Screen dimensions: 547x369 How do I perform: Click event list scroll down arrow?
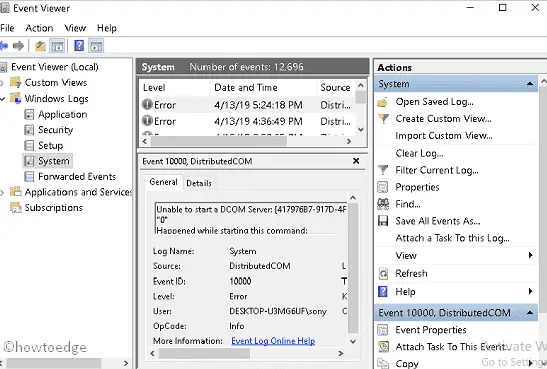coord(361,129)
